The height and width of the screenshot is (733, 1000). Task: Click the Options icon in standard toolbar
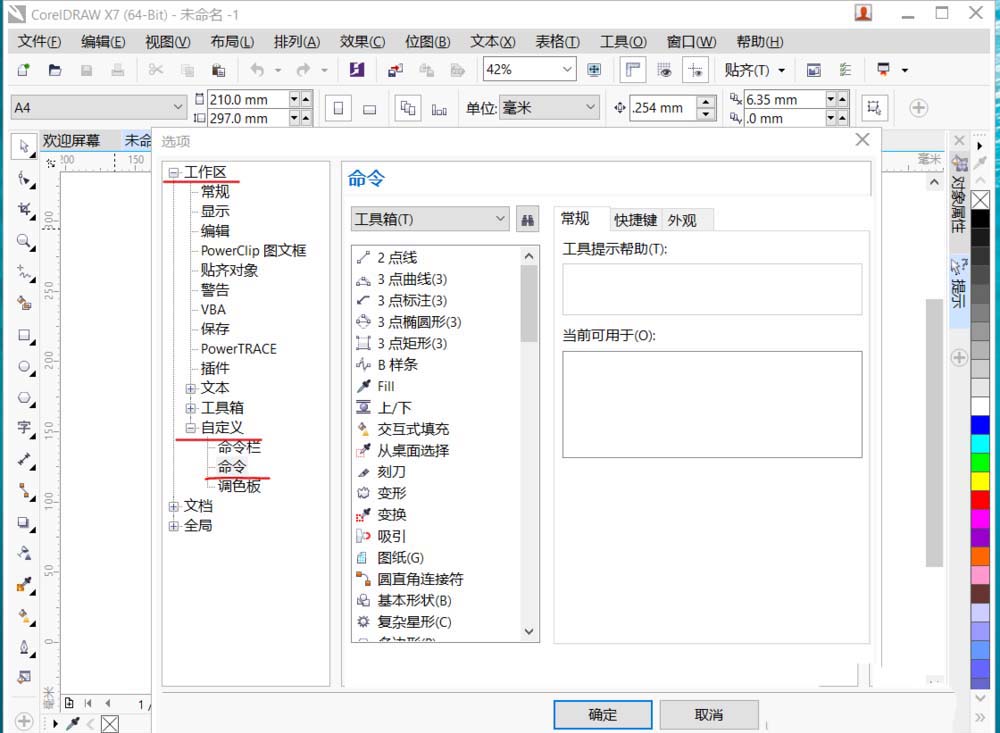(x=845, y=70)
